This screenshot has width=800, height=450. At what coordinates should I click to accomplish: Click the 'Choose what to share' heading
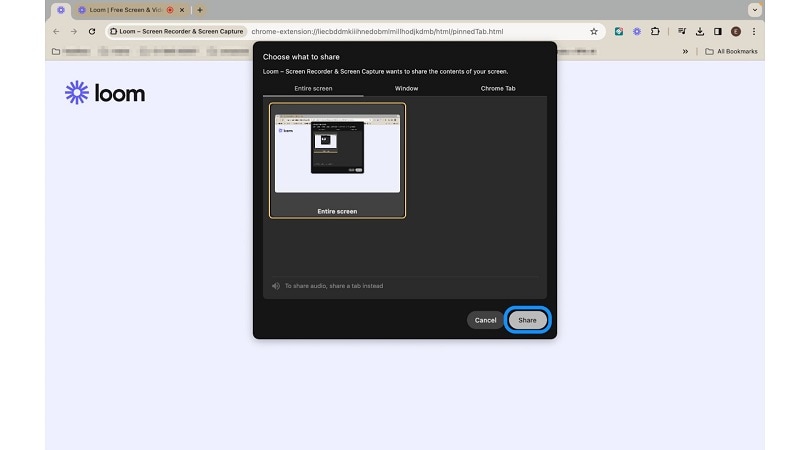tap(301, 57)
